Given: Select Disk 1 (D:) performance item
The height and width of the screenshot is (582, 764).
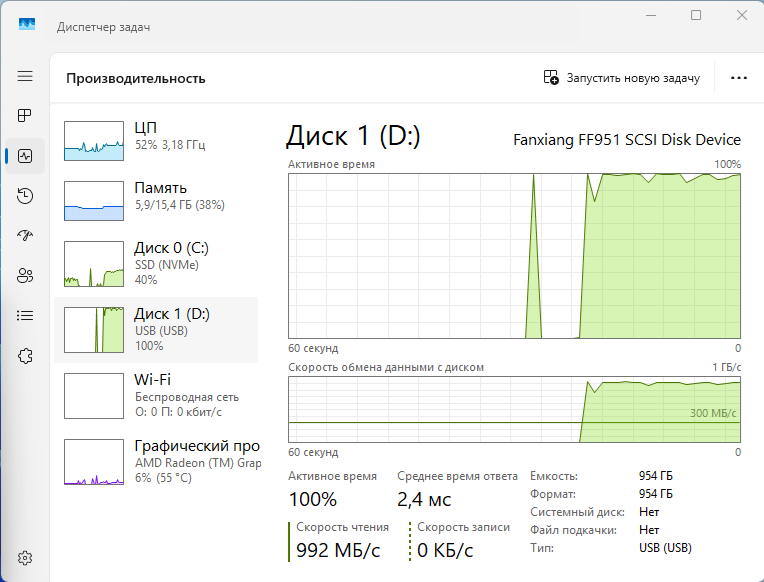Looking at the screenshot, I should coord(156,330).
